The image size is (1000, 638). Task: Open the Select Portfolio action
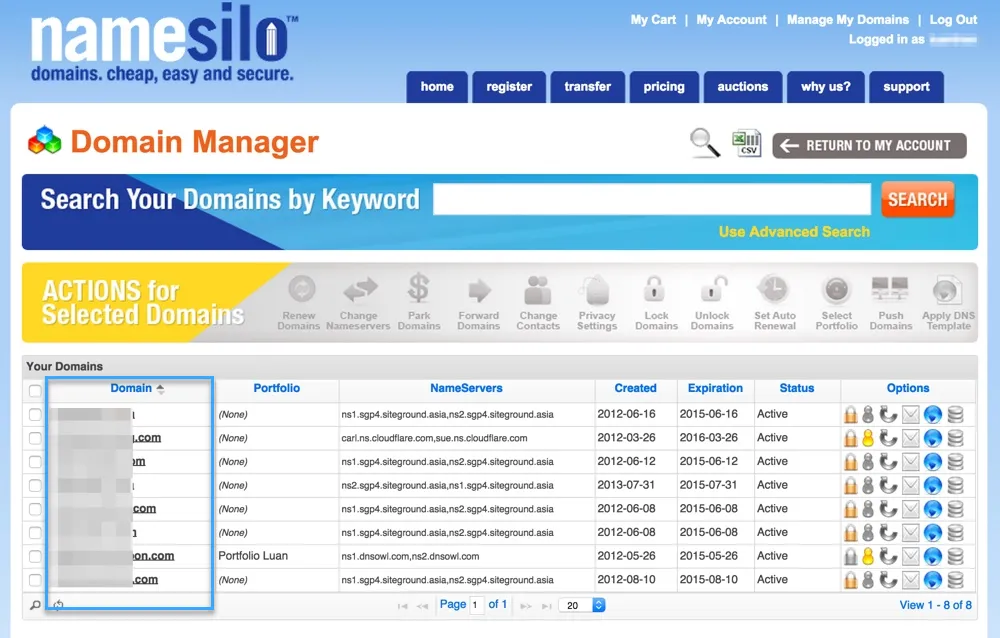coord(836,290)
